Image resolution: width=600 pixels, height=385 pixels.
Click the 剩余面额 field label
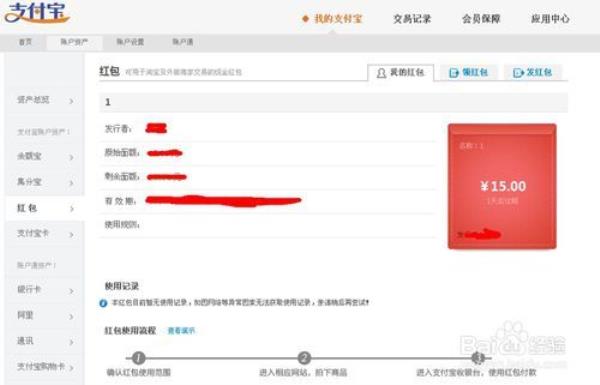pos(122,176)
